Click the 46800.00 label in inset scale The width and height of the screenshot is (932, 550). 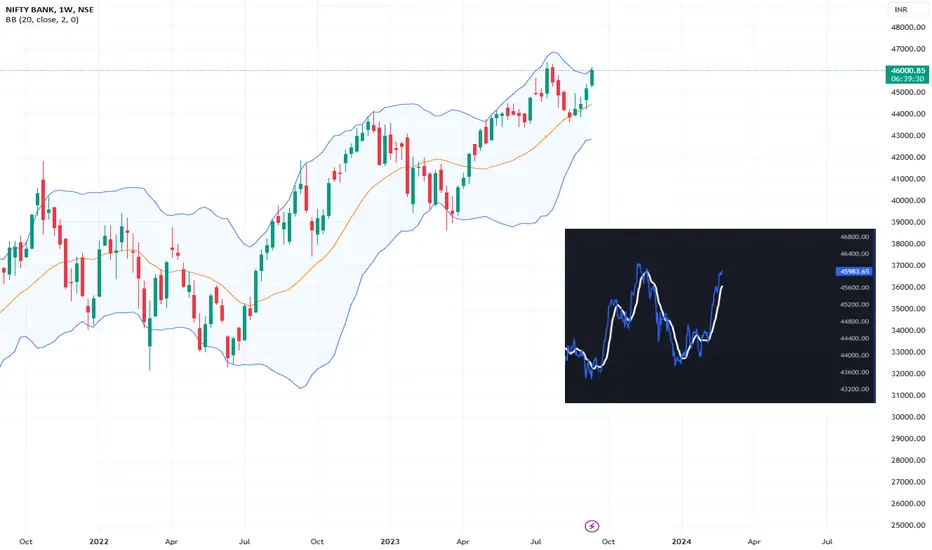854,237
